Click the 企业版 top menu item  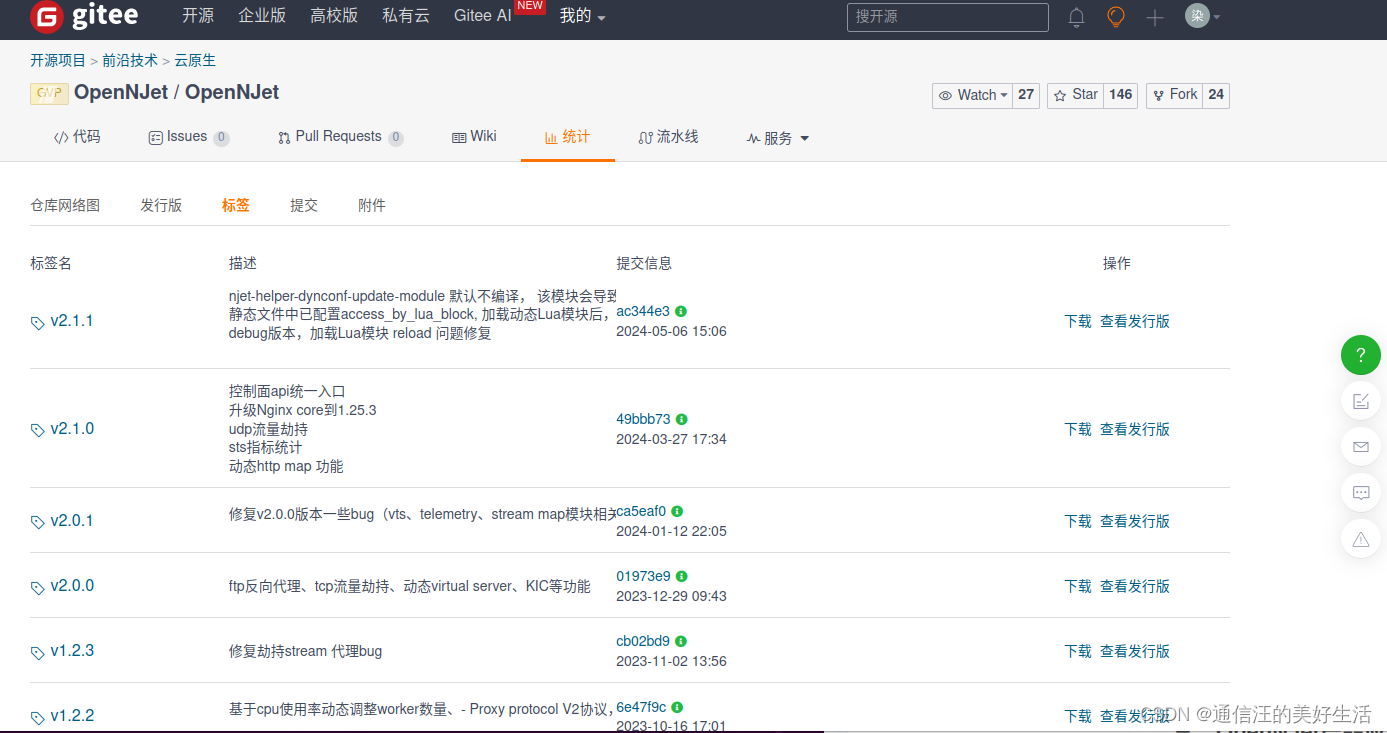262,16
